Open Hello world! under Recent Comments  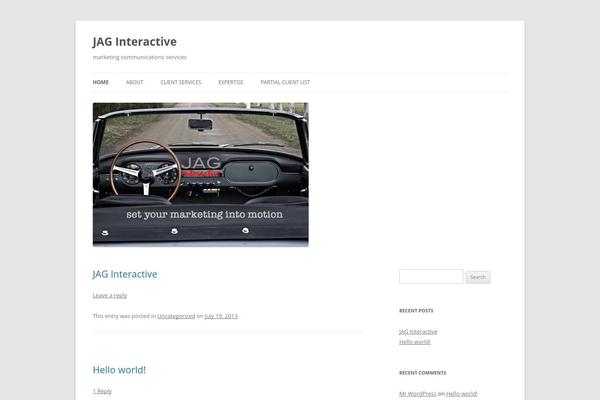(461, 393)
